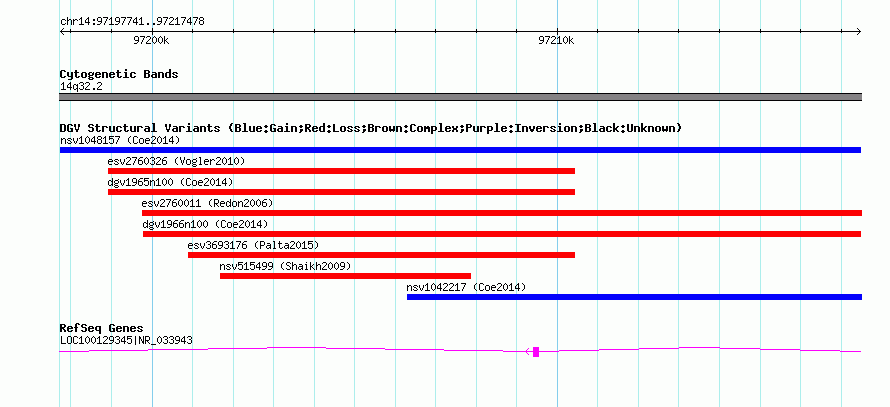Select the 14q32.2 band label
Screen dimensions: 890x407
81,86
